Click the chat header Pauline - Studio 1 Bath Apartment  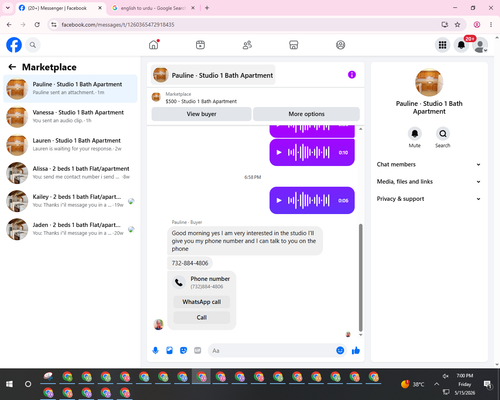[213, 75]
